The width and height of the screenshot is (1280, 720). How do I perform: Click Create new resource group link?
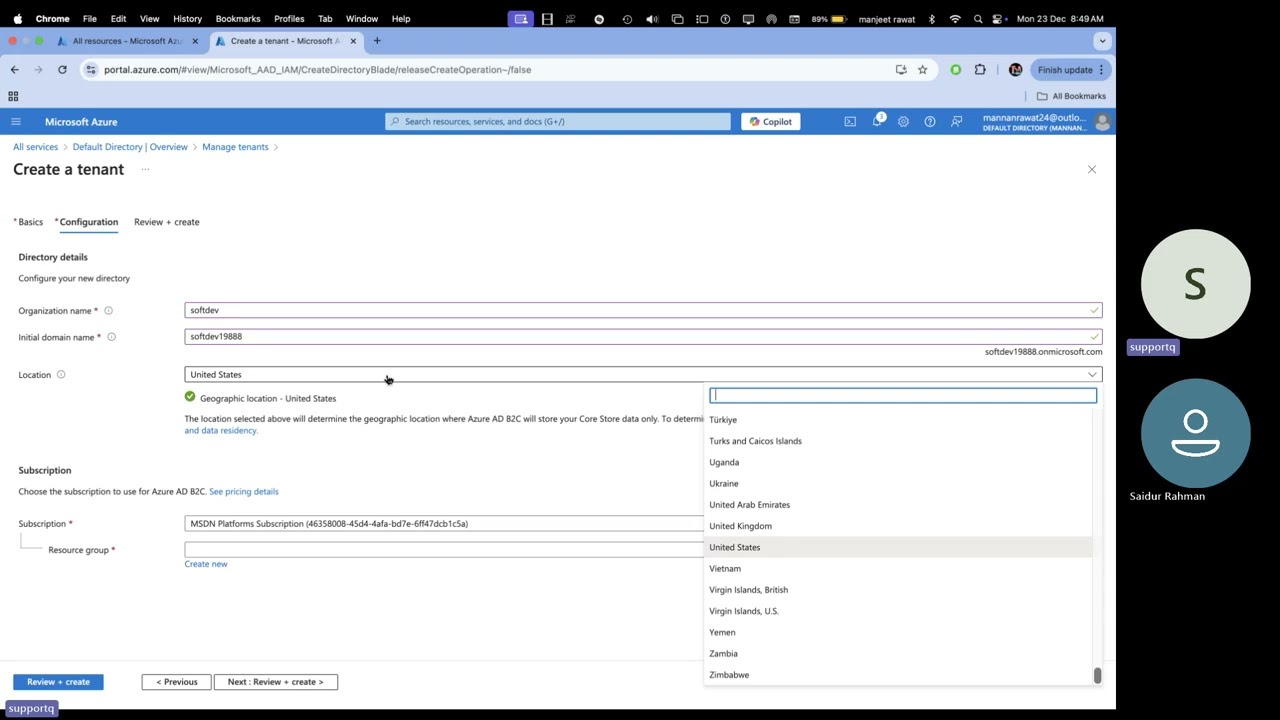click(206, 564)
